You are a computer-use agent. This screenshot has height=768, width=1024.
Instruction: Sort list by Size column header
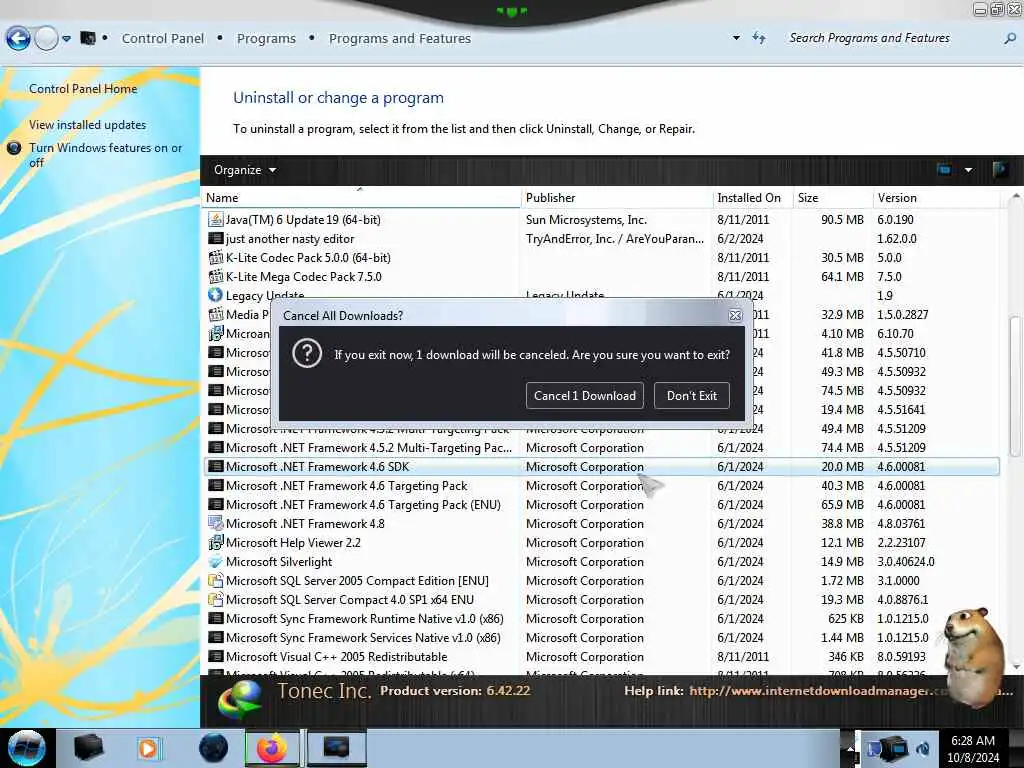[x=833, y=198]
